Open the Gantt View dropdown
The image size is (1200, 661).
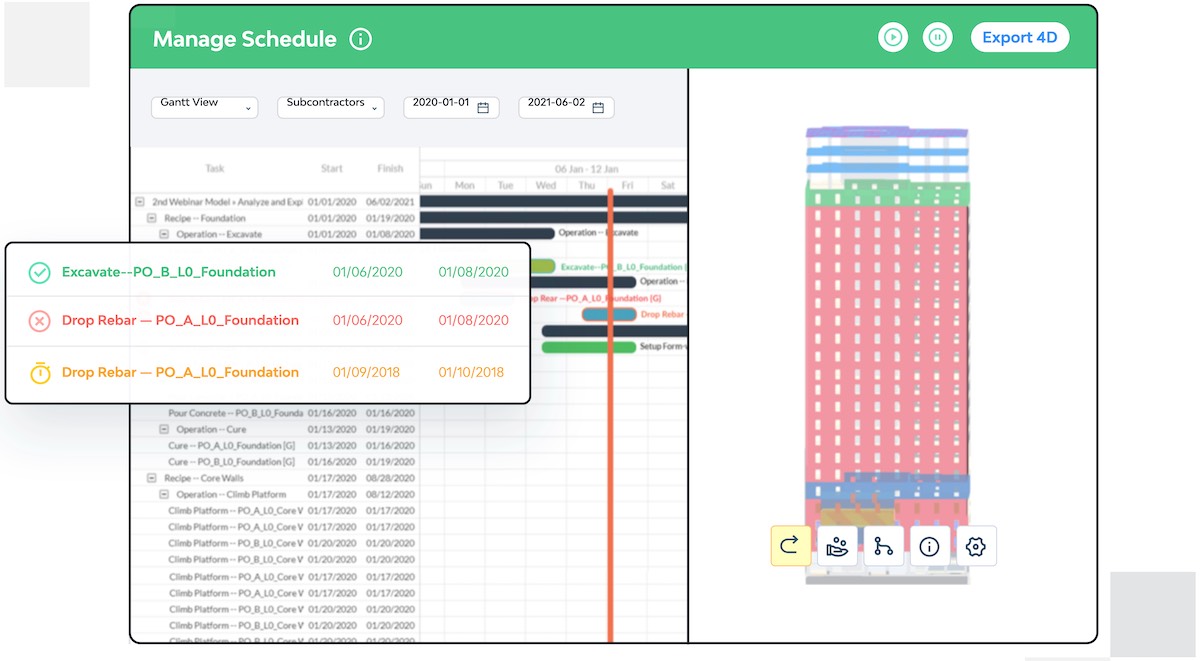click(x=204, y=106)
